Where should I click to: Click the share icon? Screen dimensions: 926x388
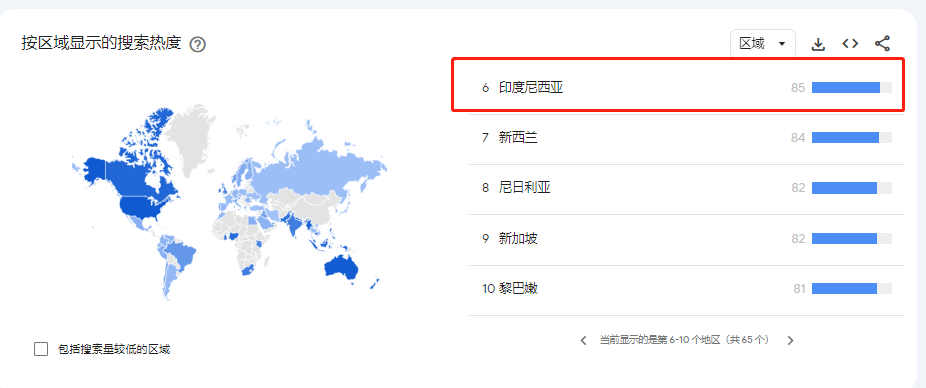(x=882, y=44)
